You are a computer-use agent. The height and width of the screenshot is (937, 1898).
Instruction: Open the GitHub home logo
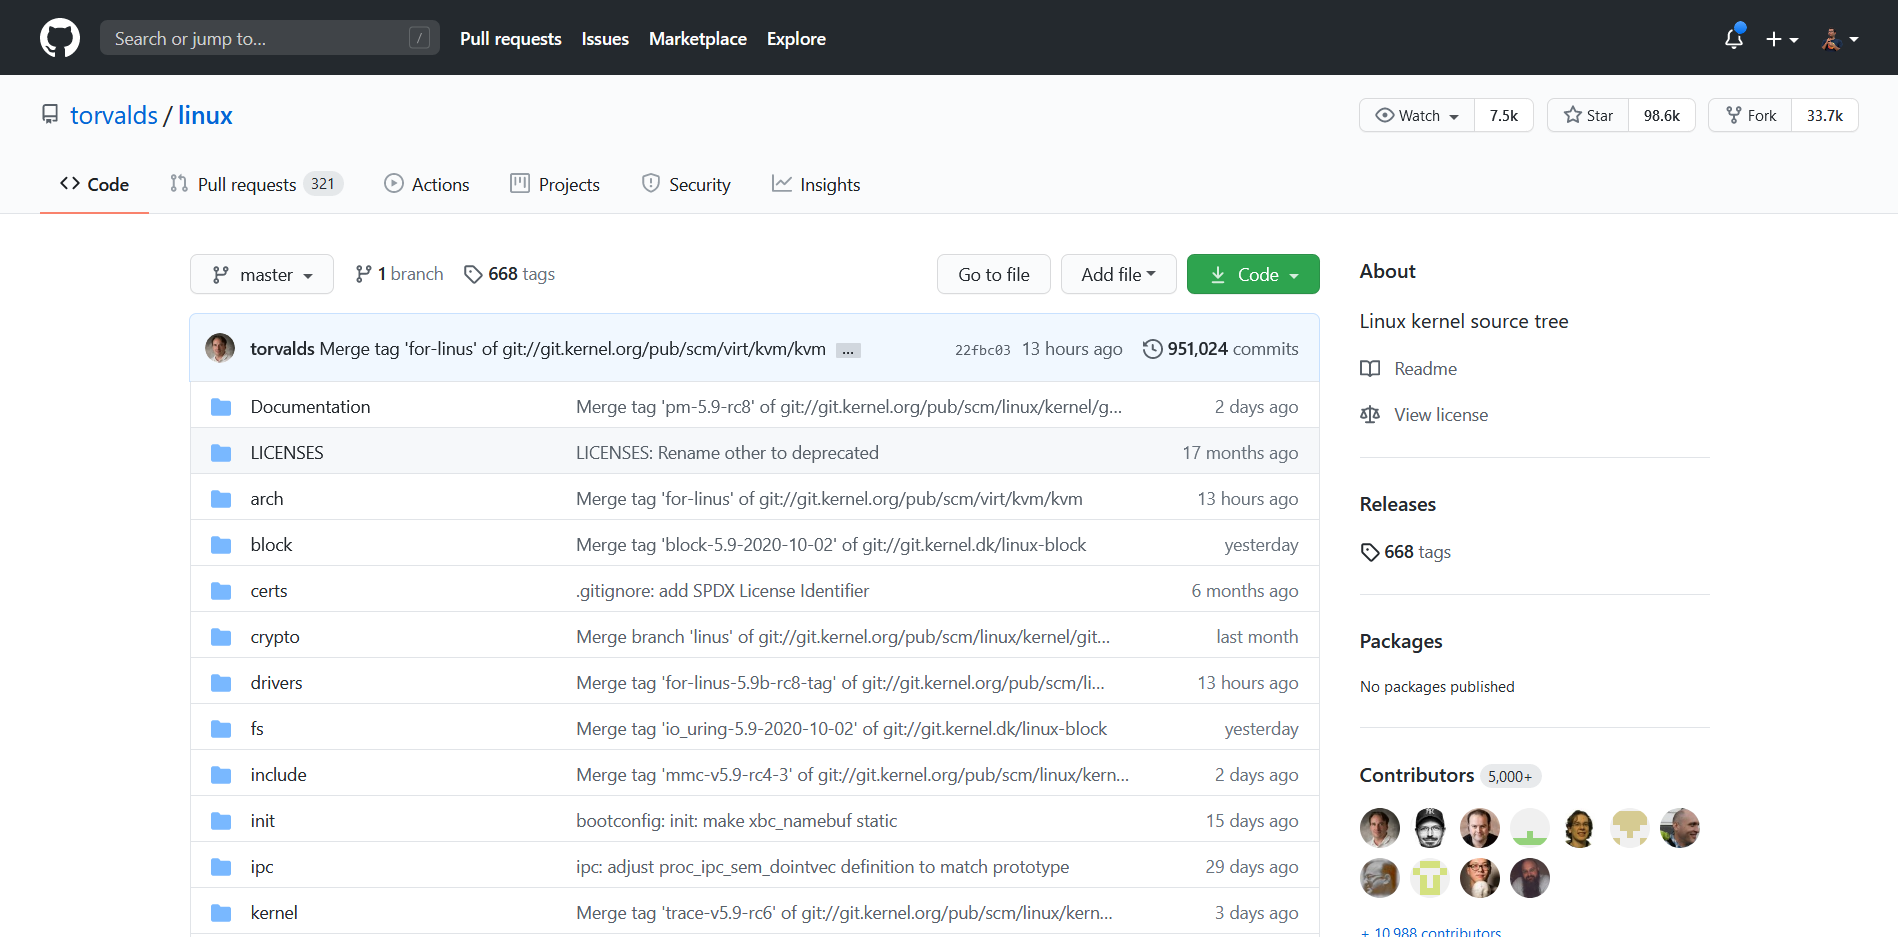tap(60, 38)
